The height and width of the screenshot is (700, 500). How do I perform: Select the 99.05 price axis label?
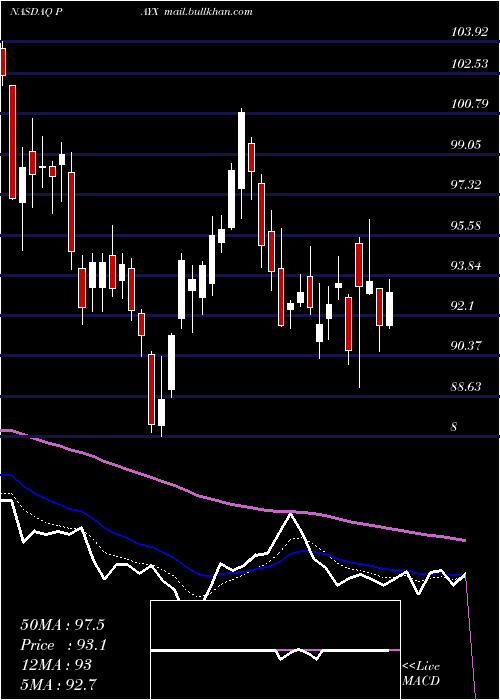coord(466,145)
